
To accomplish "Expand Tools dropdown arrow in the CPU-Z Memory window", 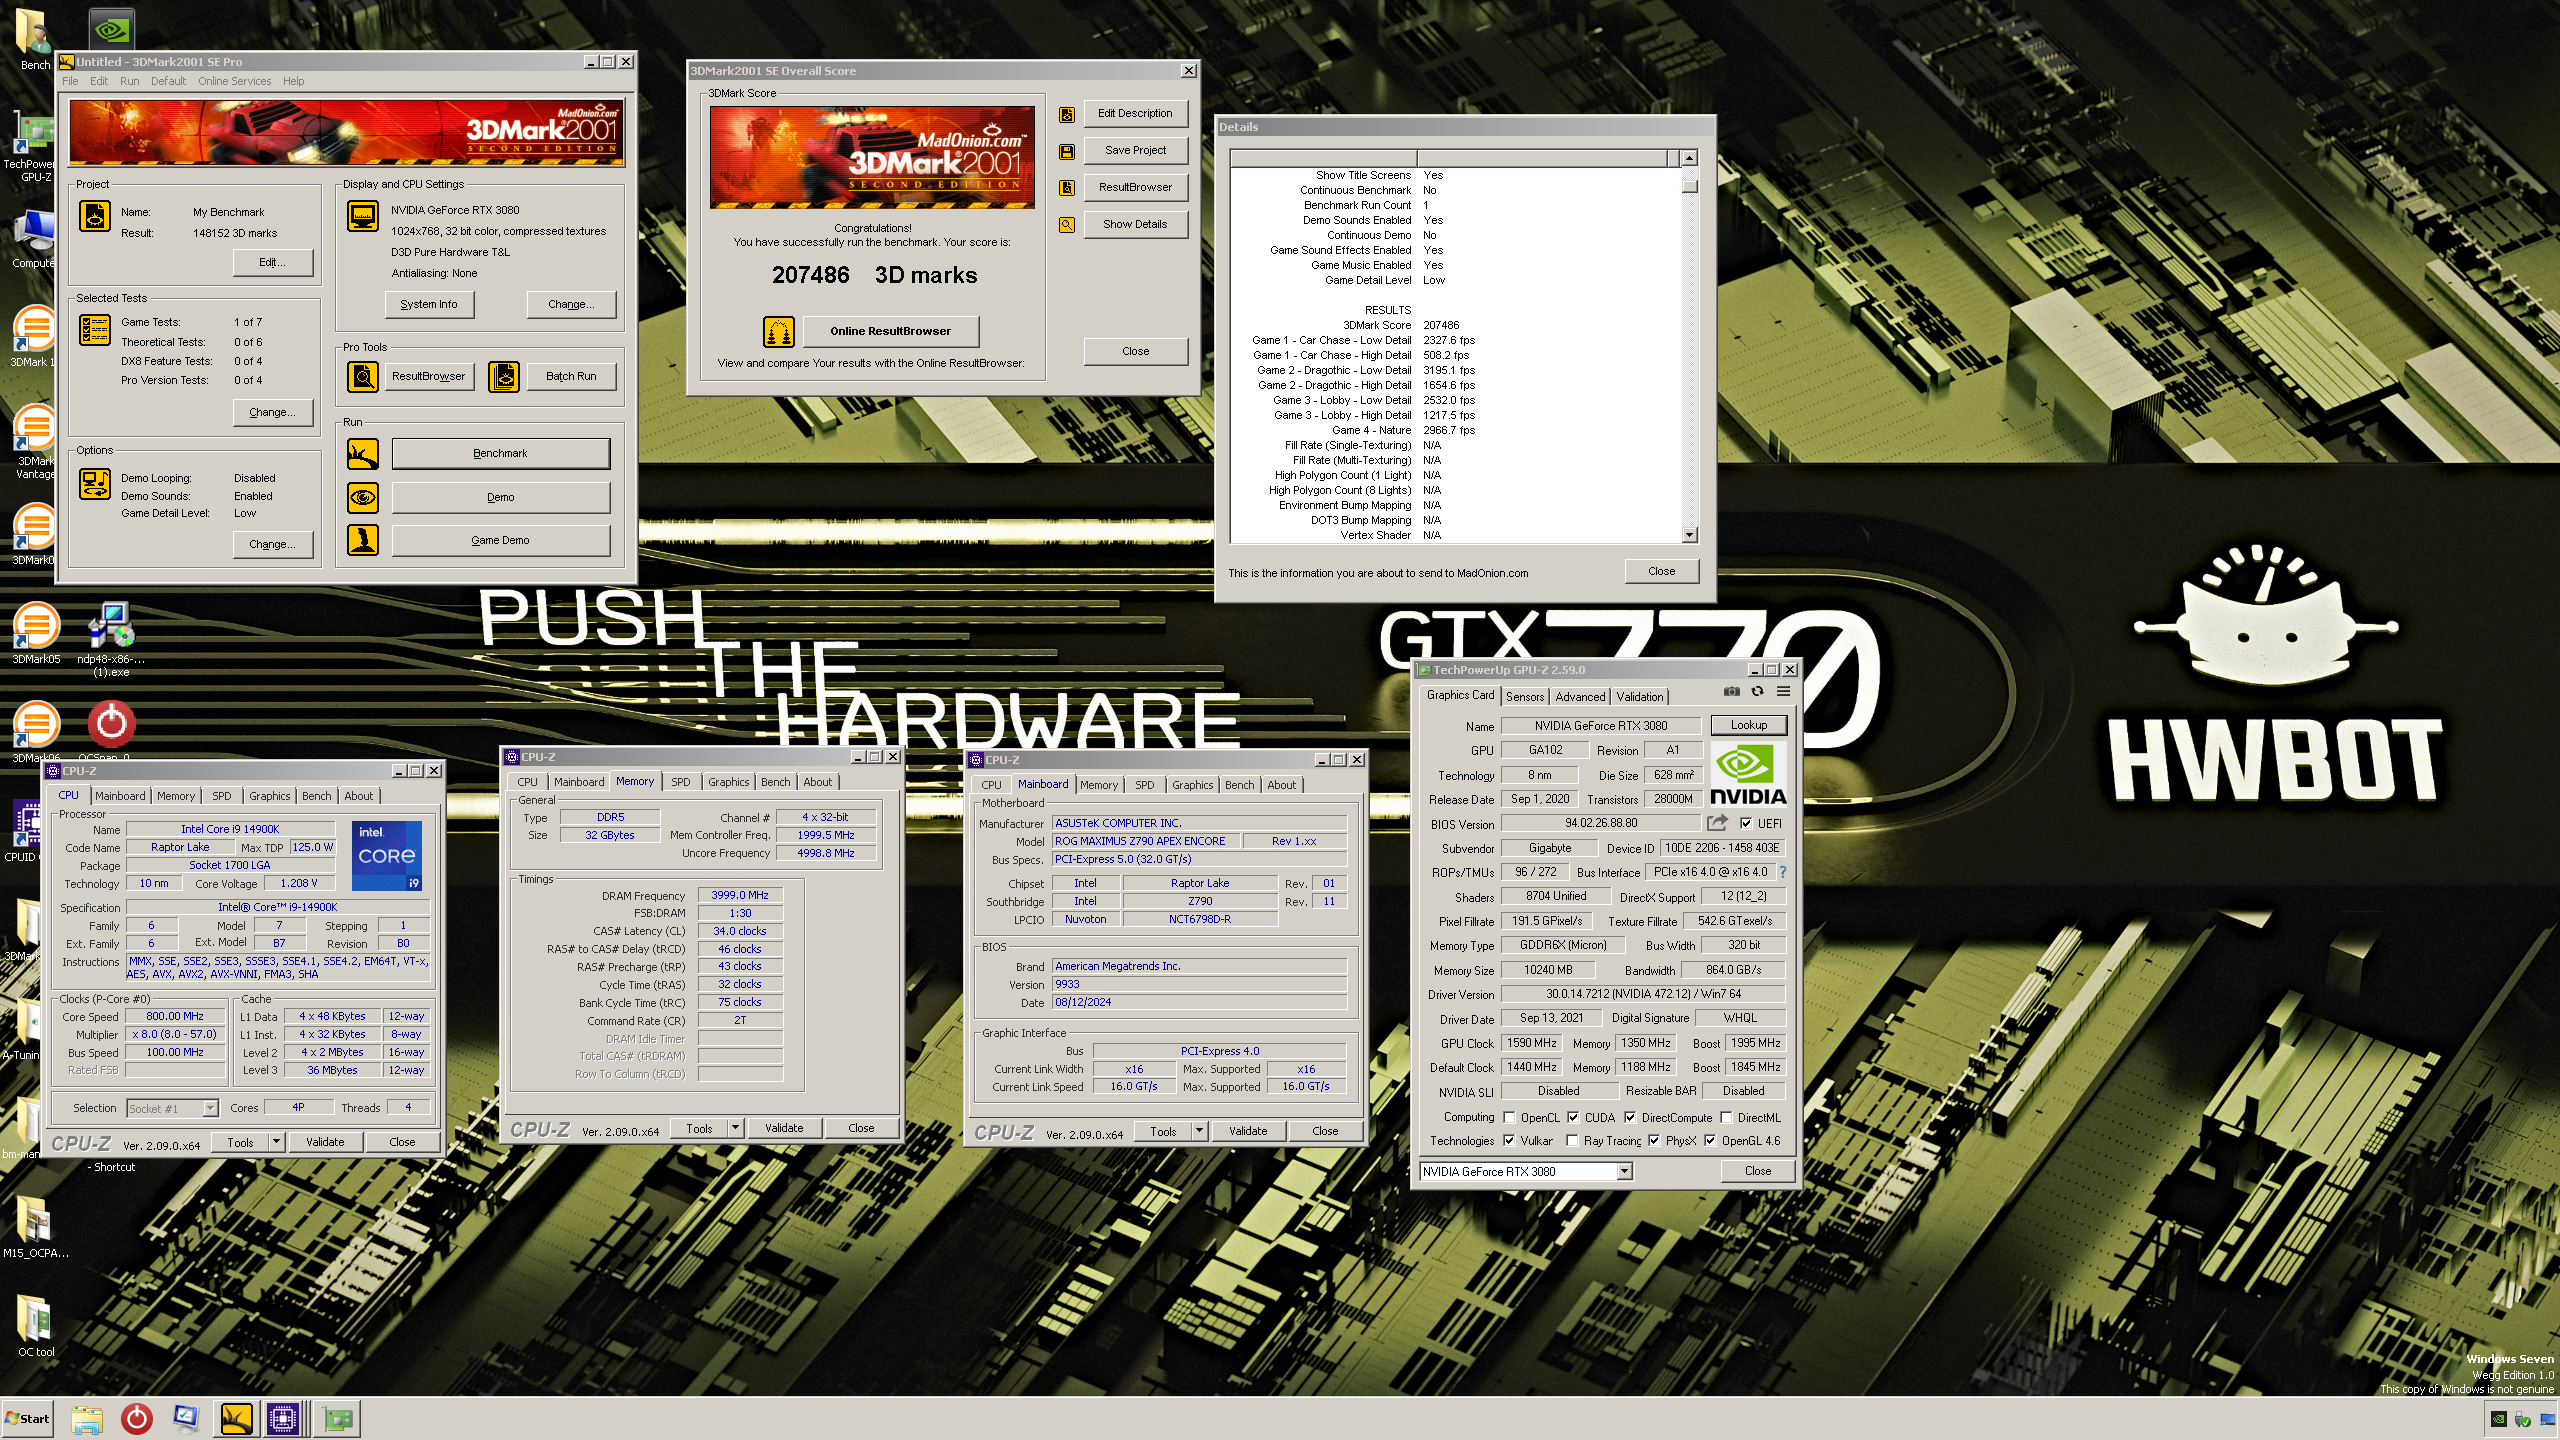I will point(735,1128).
